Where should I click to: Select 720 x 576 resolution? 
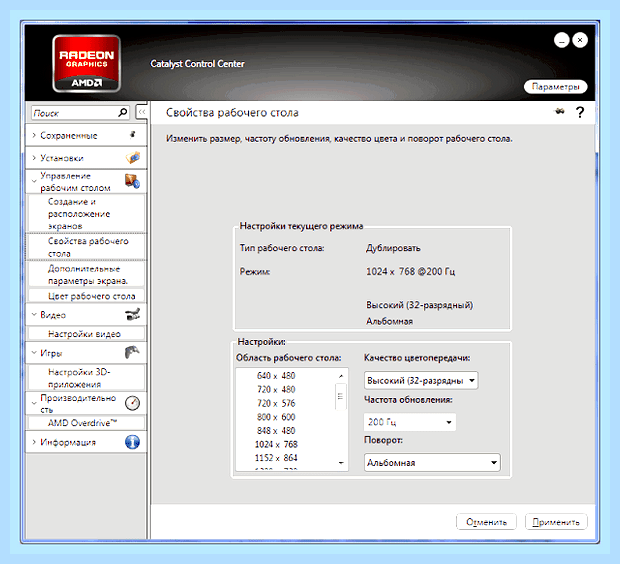[x=276, y=403]
